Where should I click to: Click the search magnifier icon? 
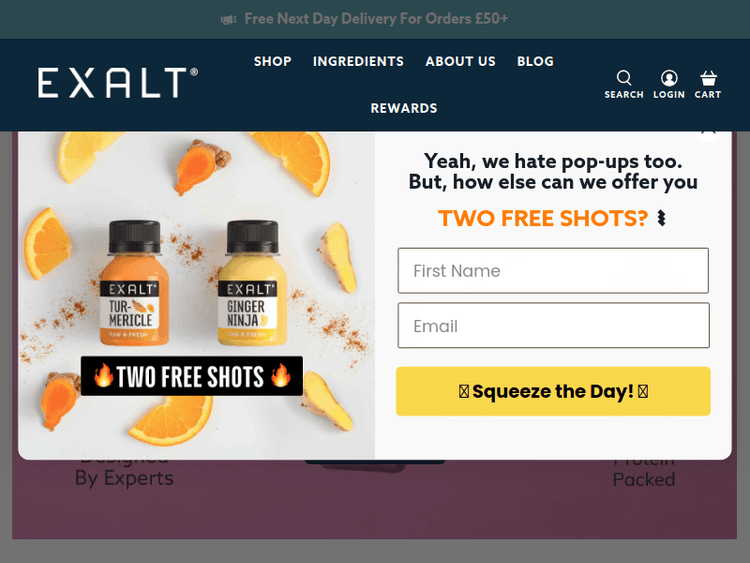624,77
